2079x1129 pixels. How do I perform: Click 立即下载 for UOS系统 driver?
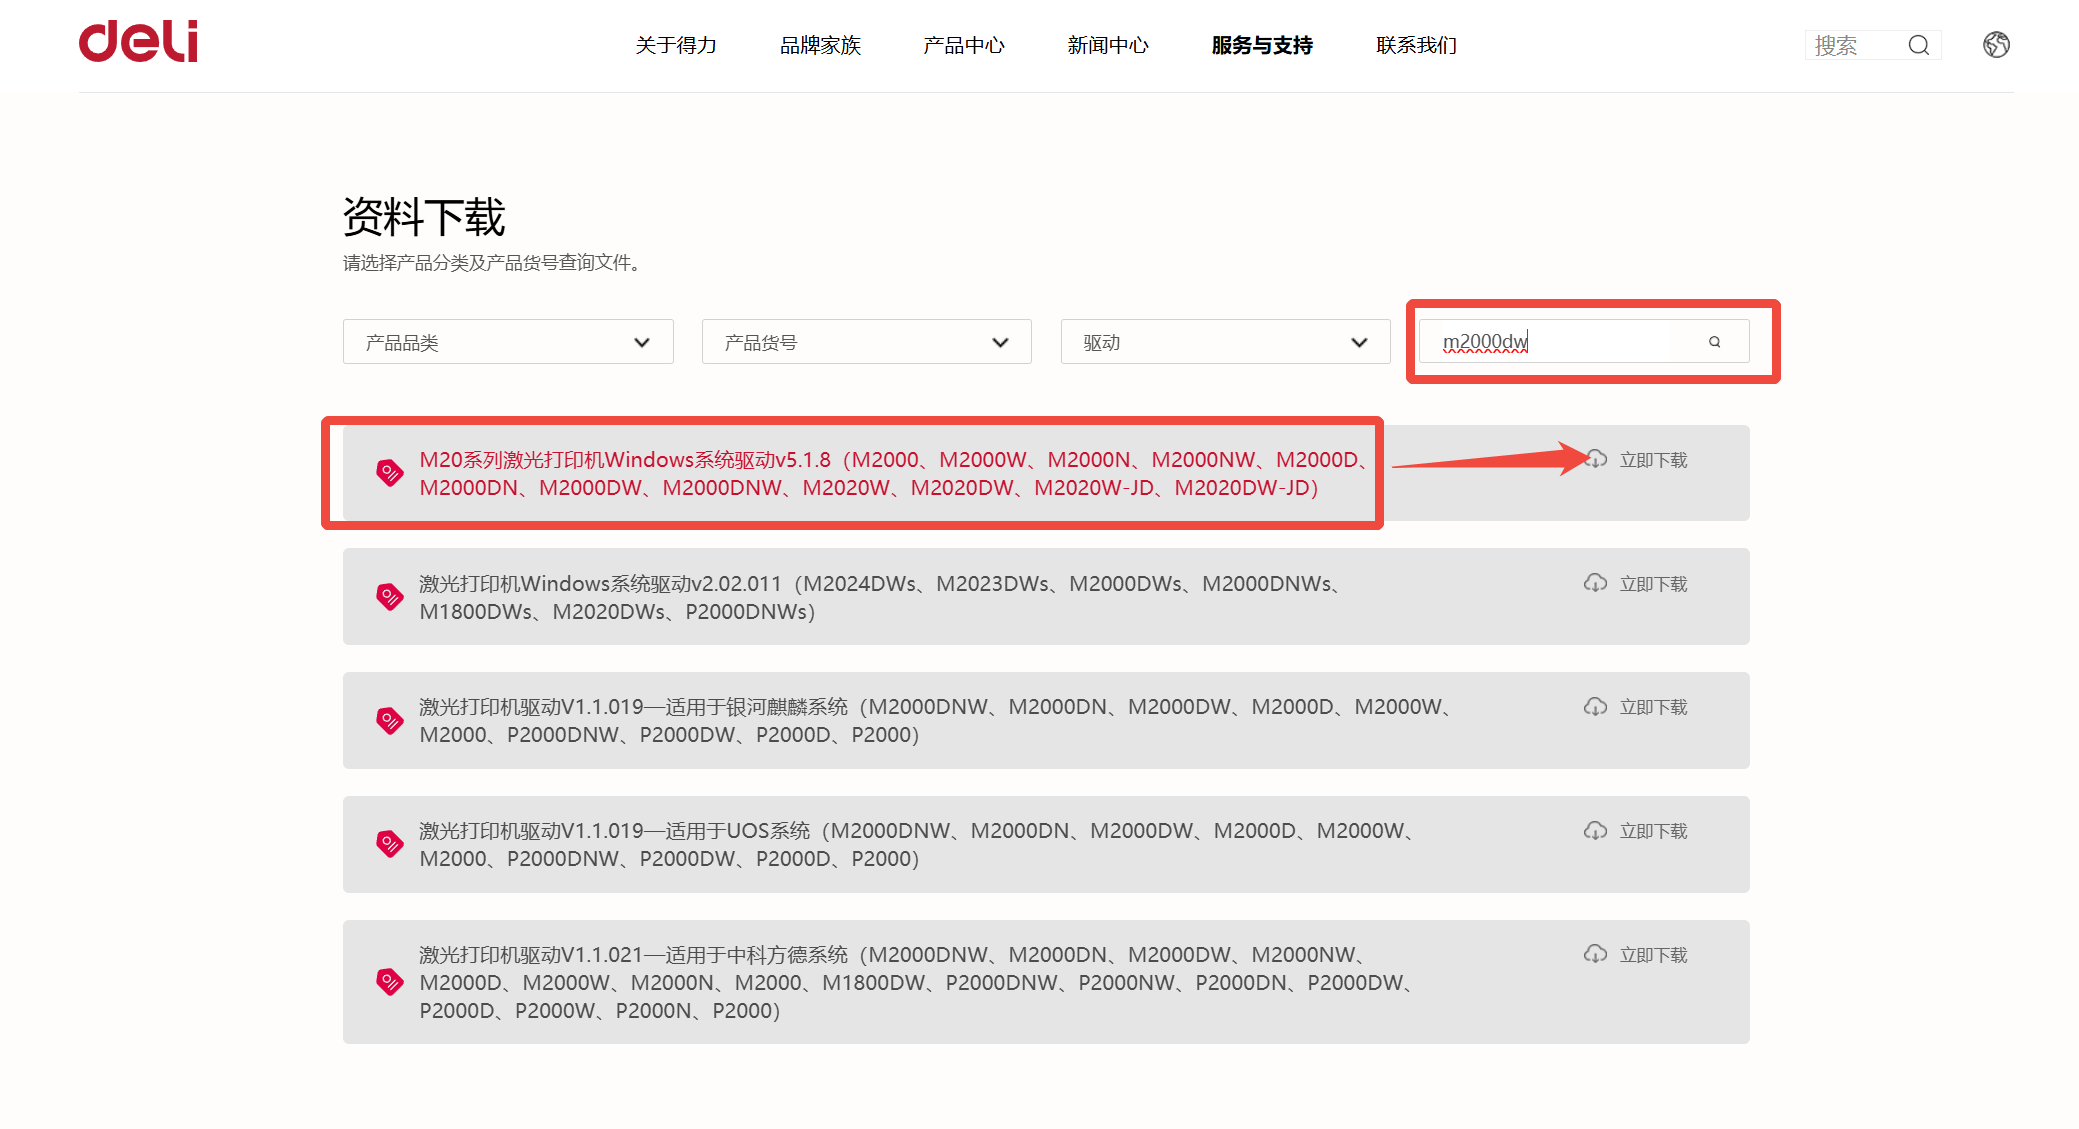coord(1653,831)
